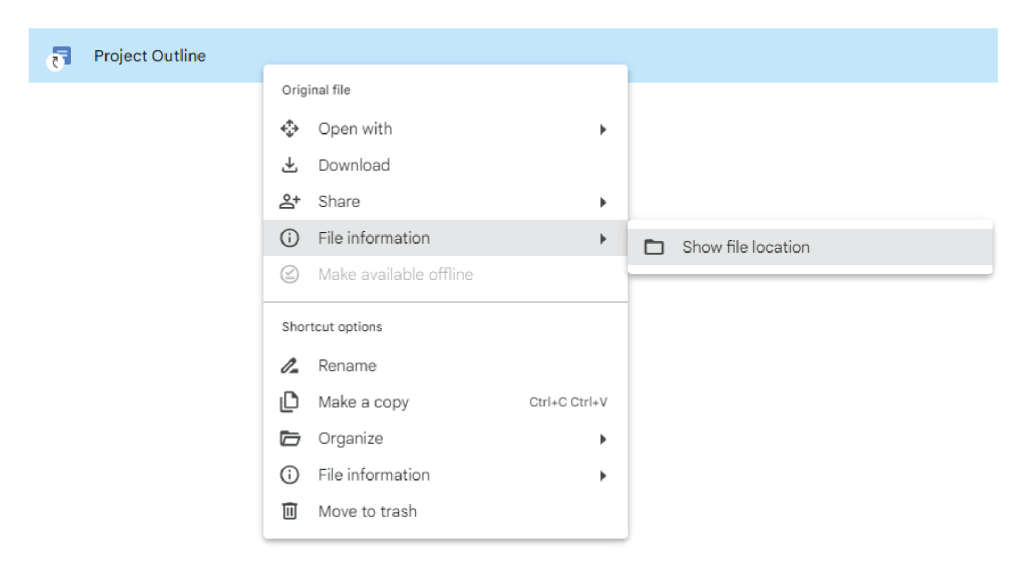This screenshot has height=576, width=1024.
Task: Select Show file location from the submenu
Action: 740,247
